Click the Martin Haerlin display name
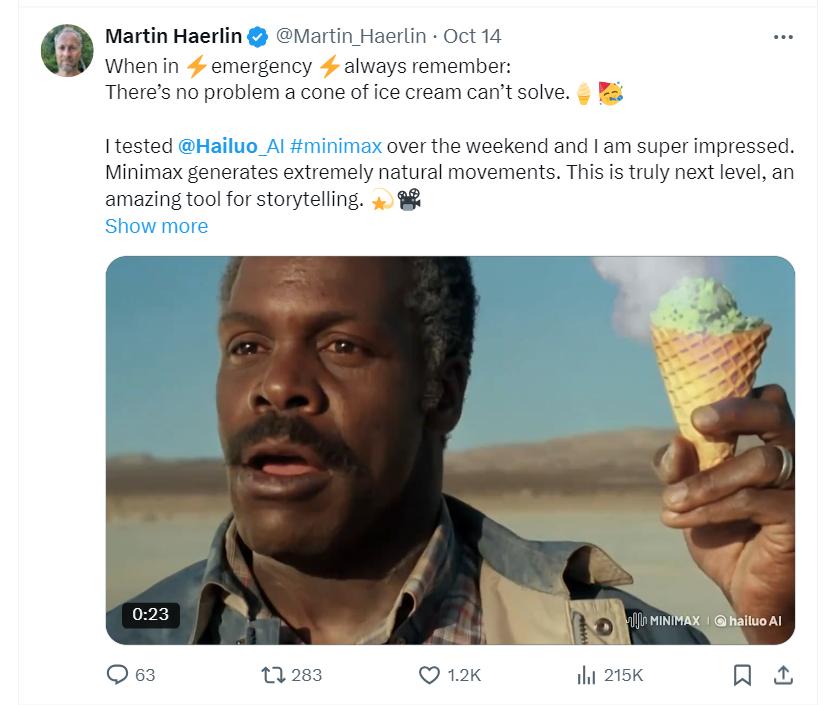The width and height of the screenshot is (840, 705). click(173, 36)
